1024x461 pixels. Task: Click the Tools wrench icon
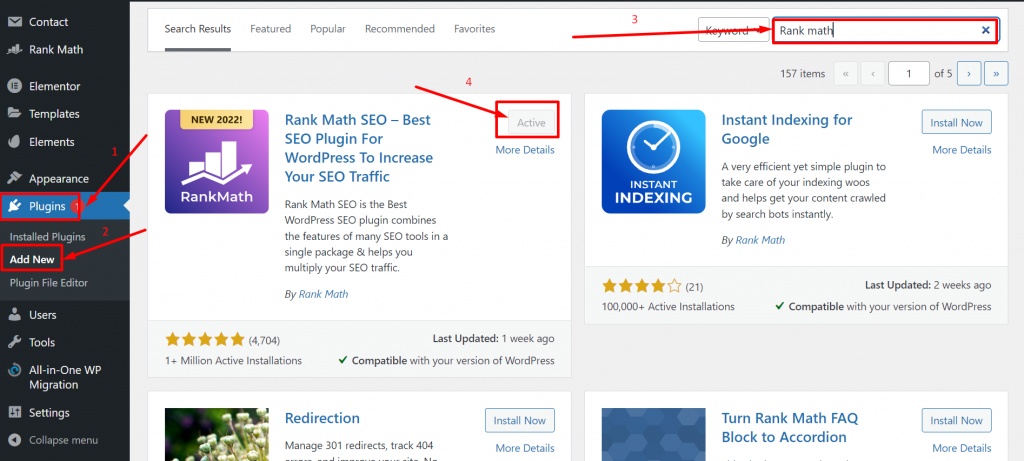point(14,342)
